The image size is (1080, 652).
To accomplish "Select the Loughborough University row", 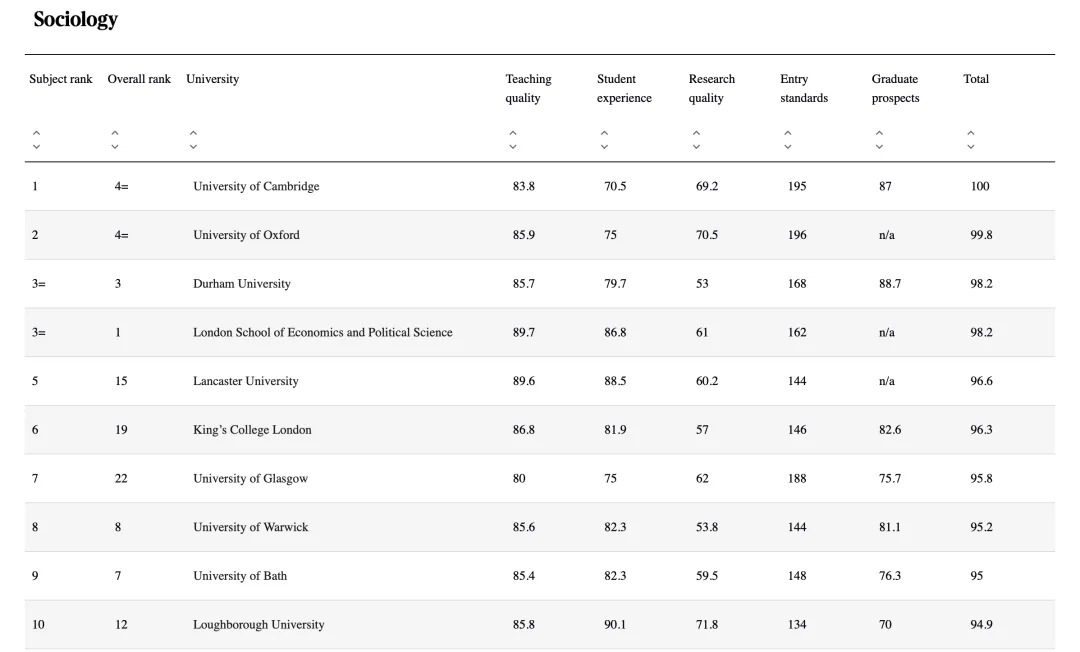I will click(x=258, y=625).
